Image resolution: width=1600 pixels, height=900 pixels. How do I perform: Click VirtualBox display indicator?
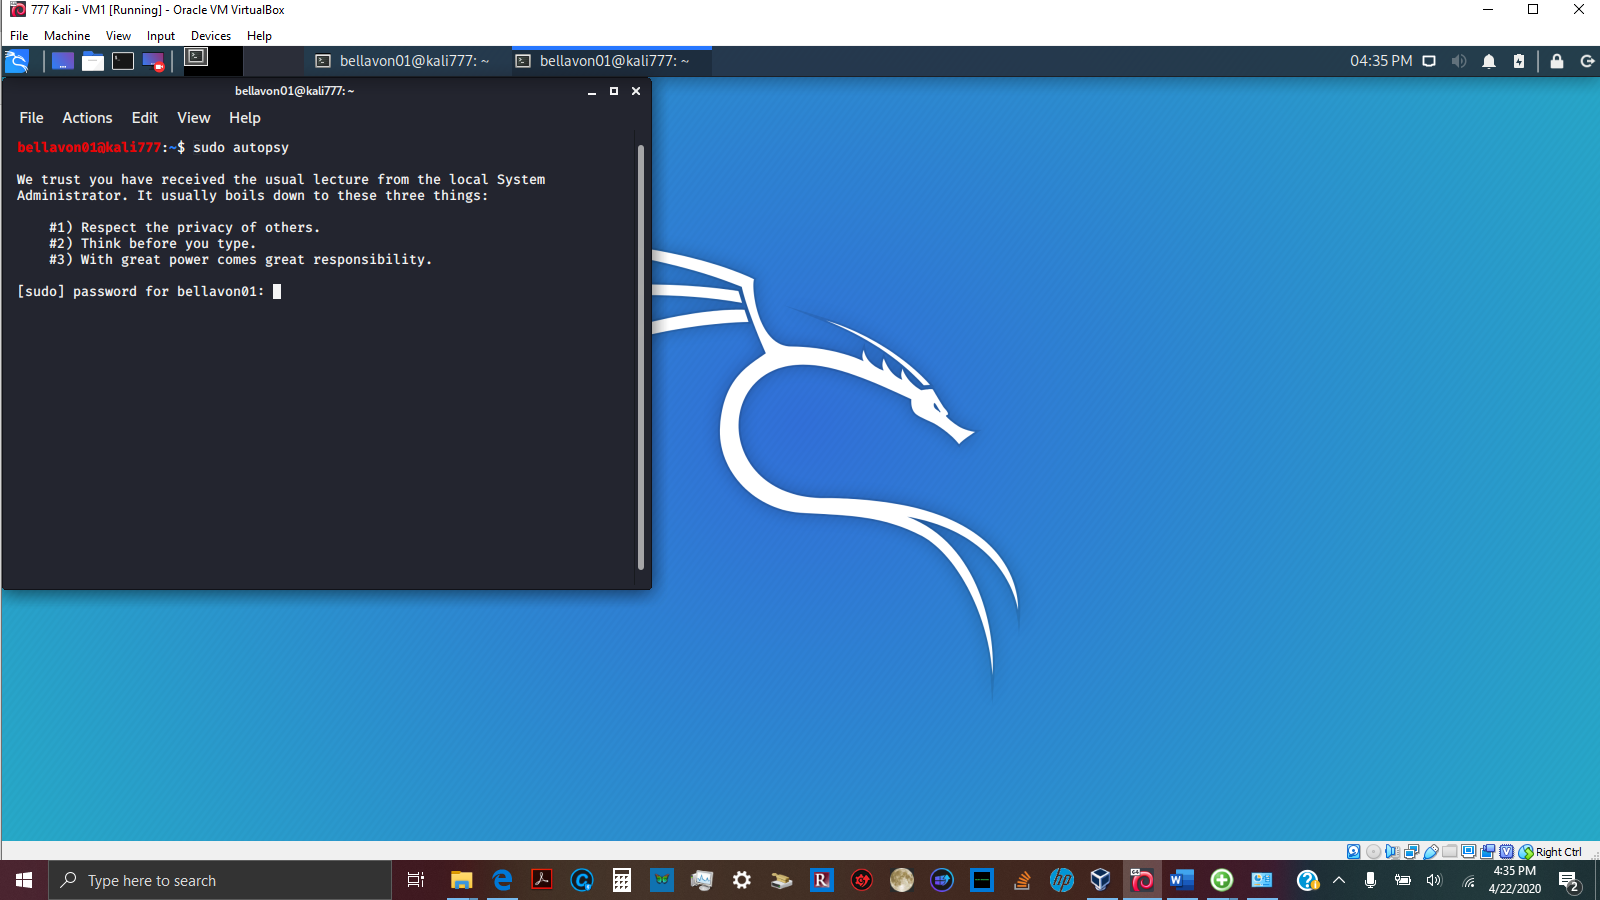tap(1468, 852)
